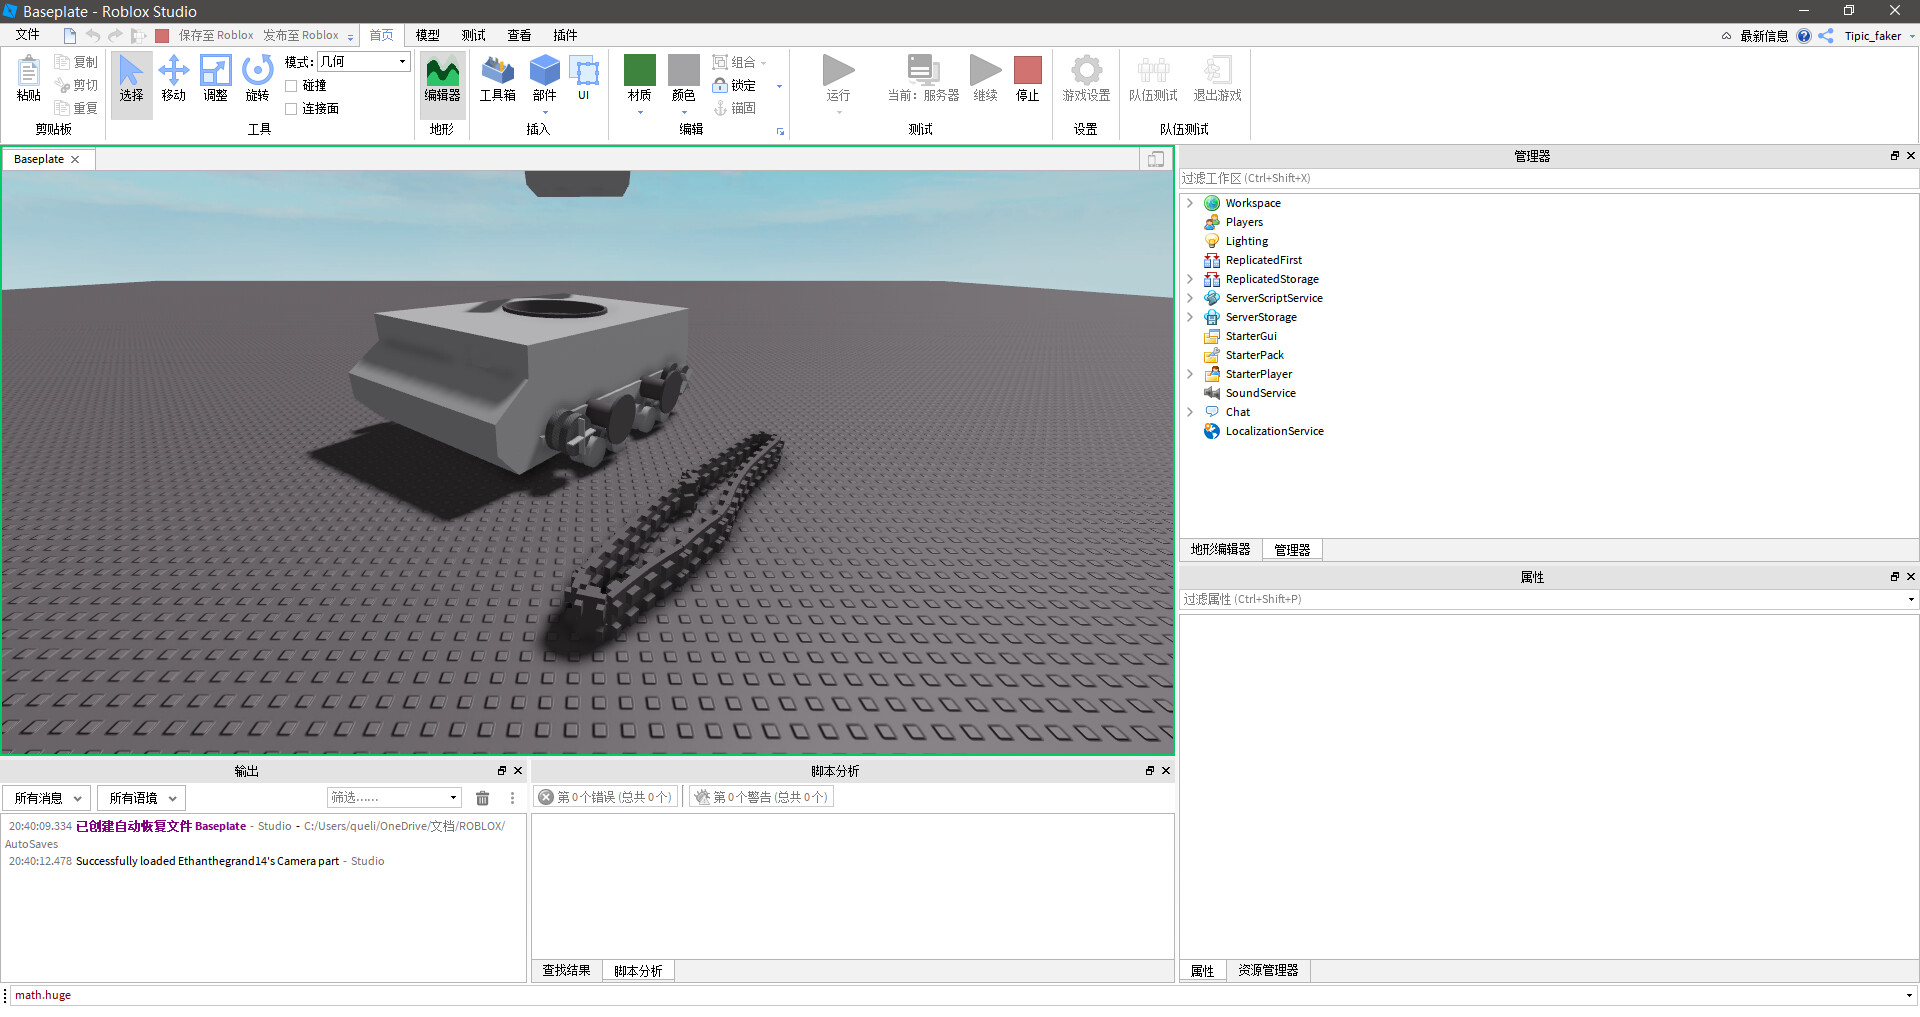
Task: Expand the Workspace tree node
Action: click(x=1190, y=203)
